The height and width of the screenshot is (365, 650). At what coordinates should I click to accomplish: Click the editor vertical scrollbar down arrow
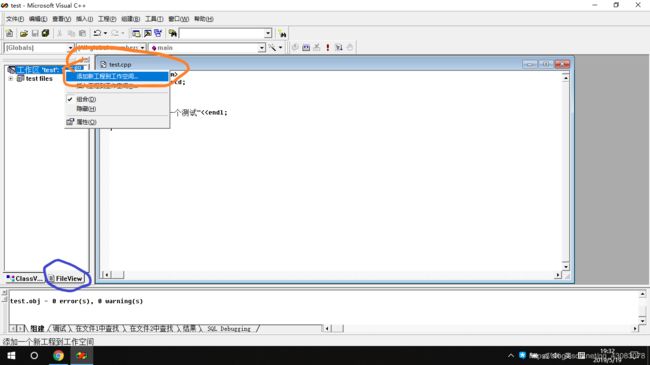tap(565, 266)
